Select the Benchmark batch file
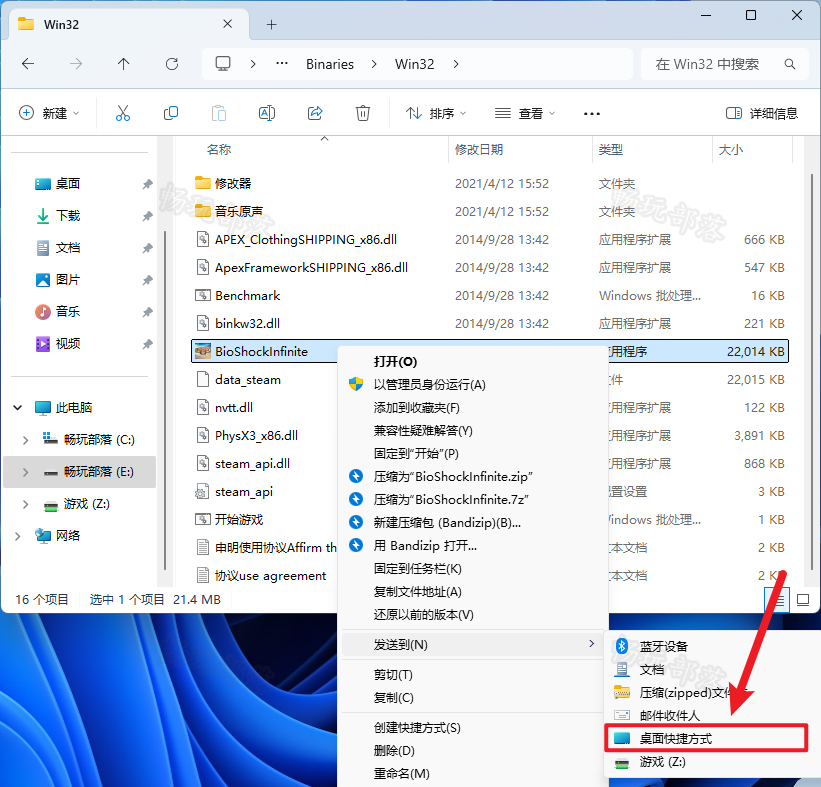The image size is (821, 787). [490, 296]
